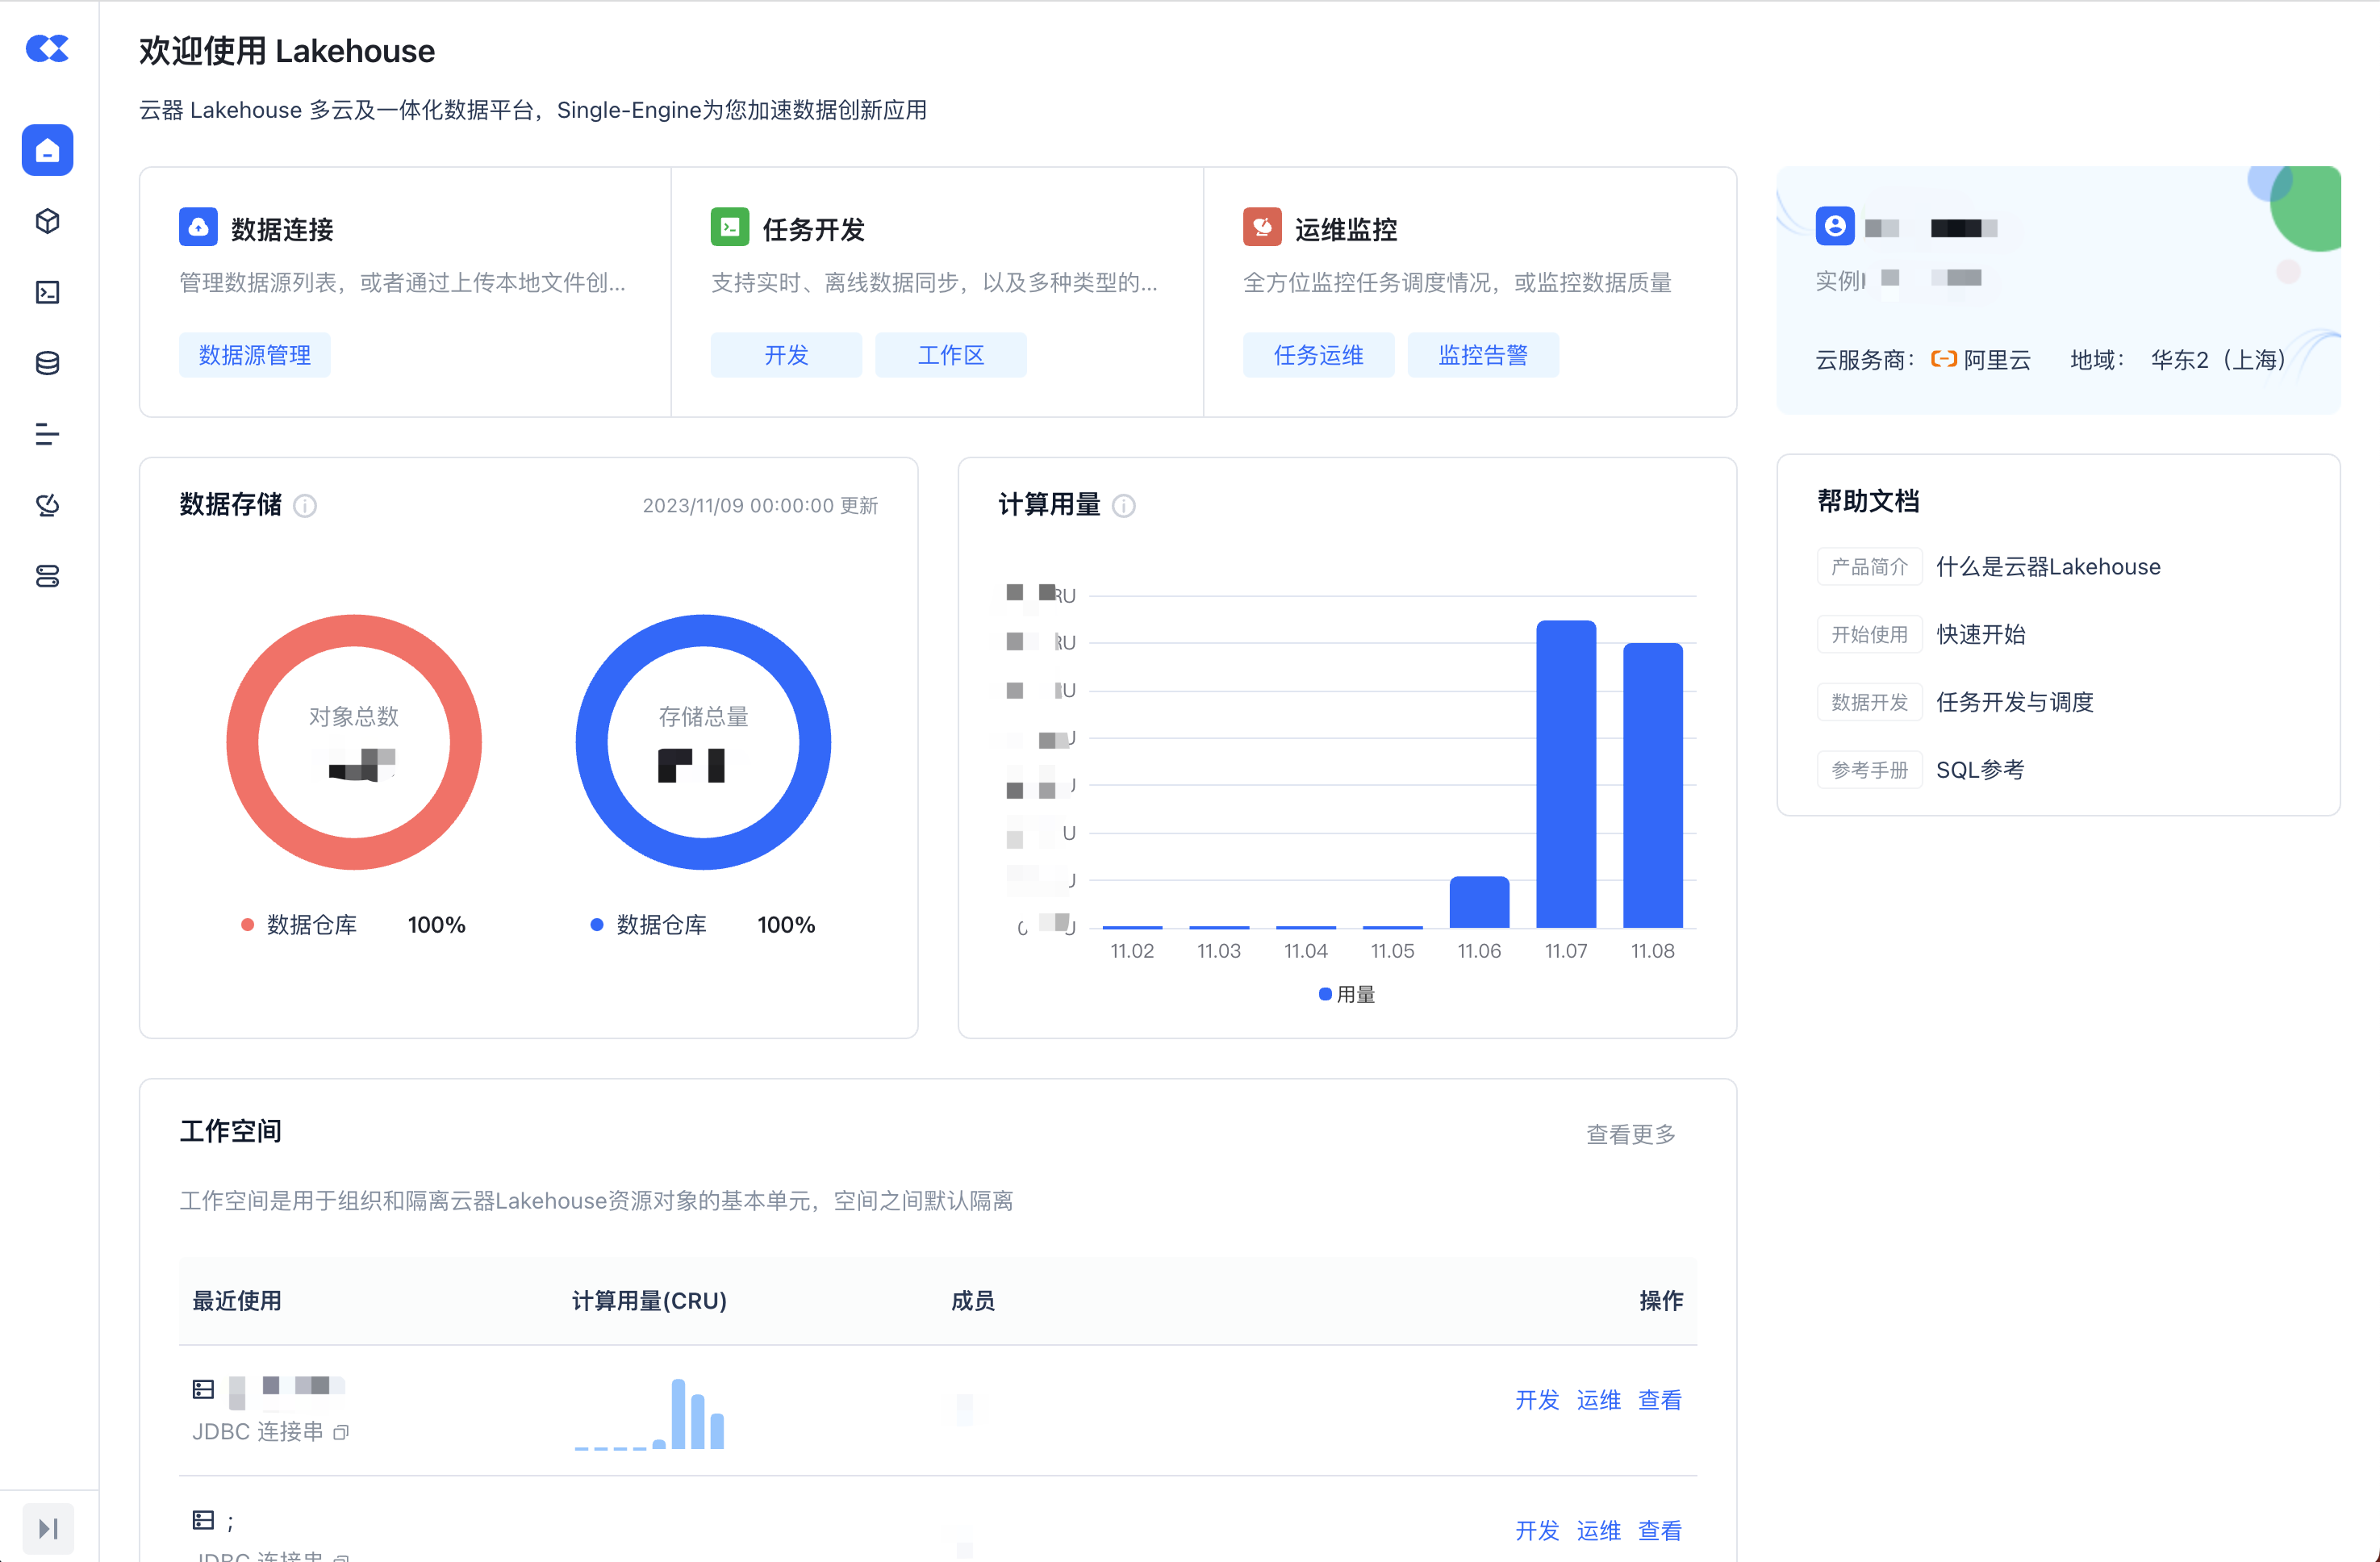Screen dimensions: 2380x1562
Task: Expand the collapsed sidebar using bottom arrow
Action: [x=47, y=1527]
